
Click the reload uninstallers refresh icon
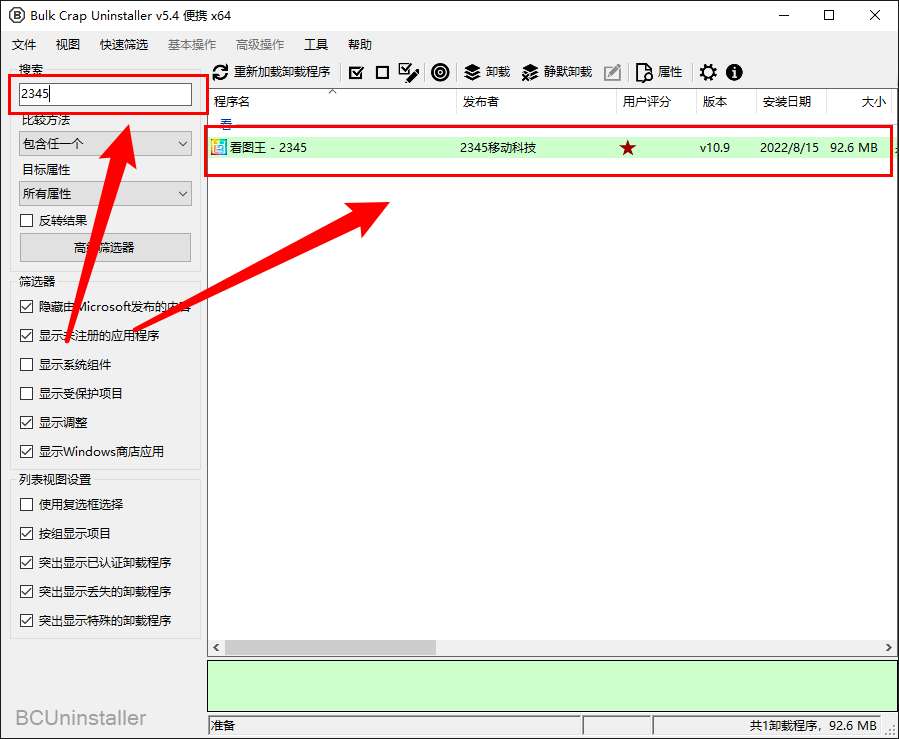tap(221, 72)
